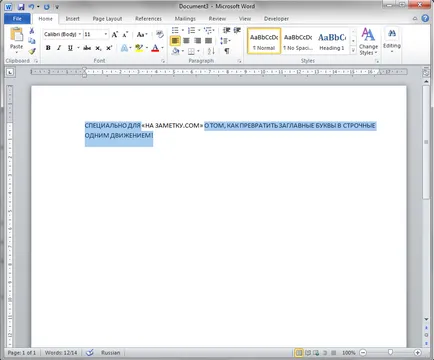Viewport: 434px width, 360px height.
Task: Apply superscript formatting
Action: [109, 48]
